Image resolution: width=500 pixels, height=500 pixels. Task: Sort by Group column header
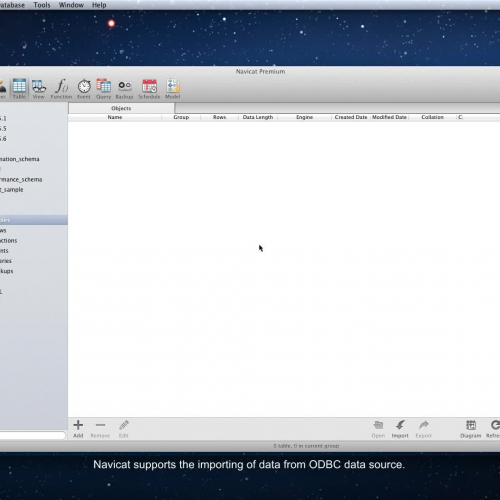(x=181, y=117)
